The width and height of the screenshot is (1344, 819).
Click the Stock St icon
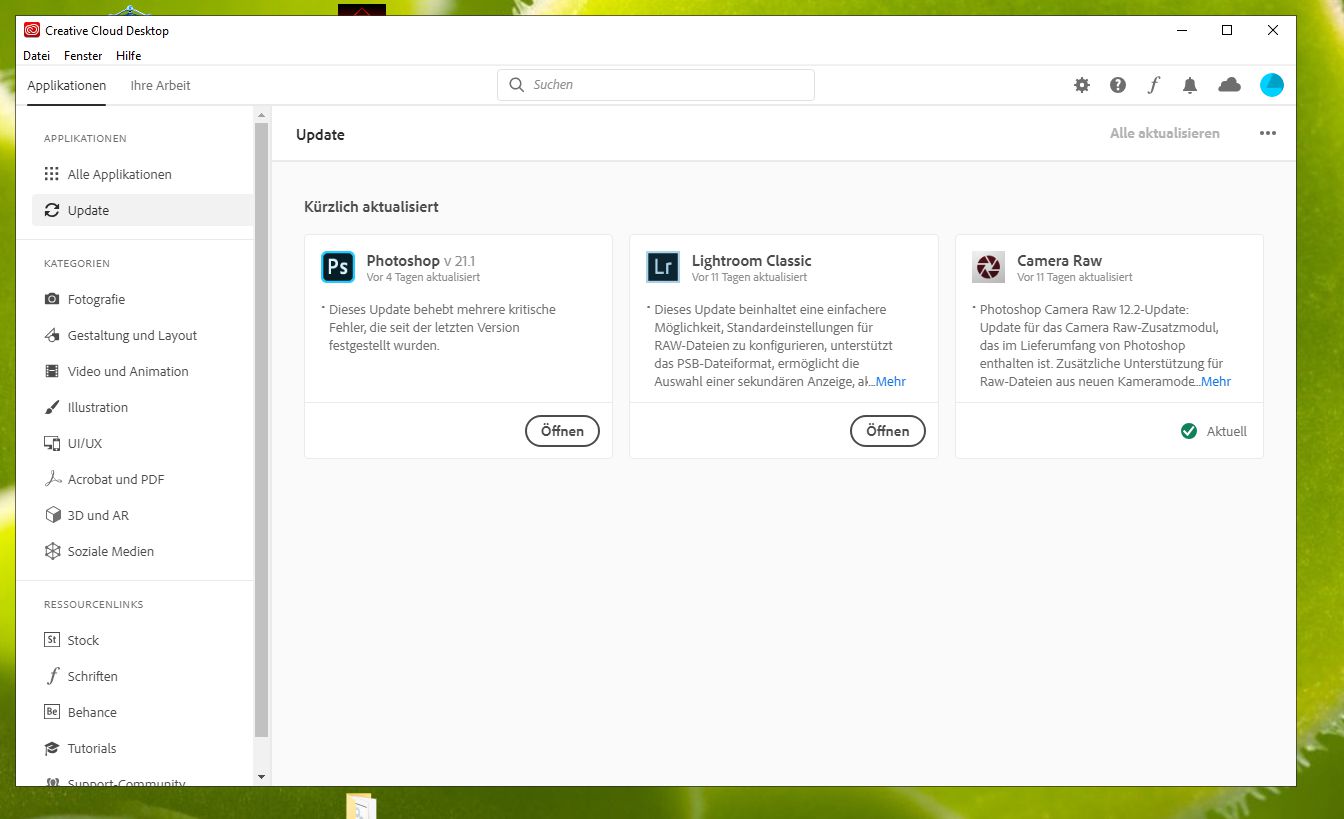click(52, 640)
